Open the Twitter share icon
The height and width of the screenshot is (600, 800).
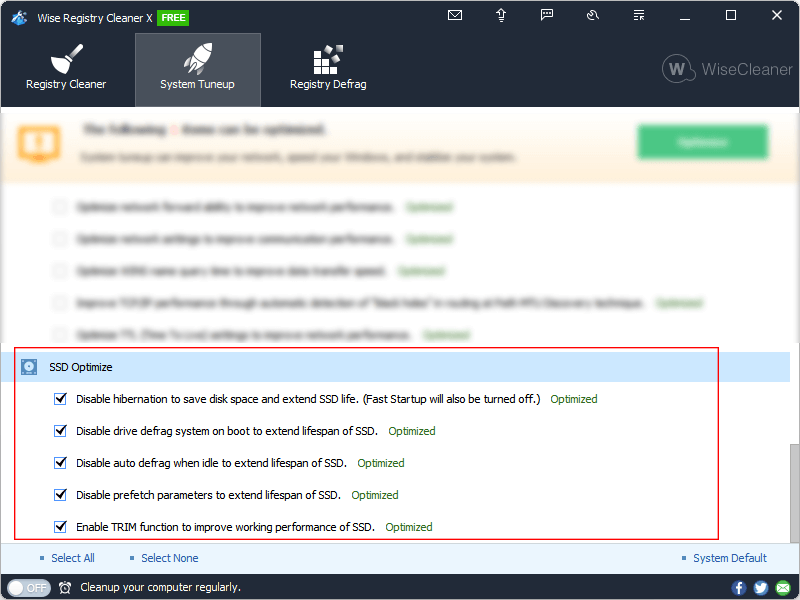pos(761,588)
